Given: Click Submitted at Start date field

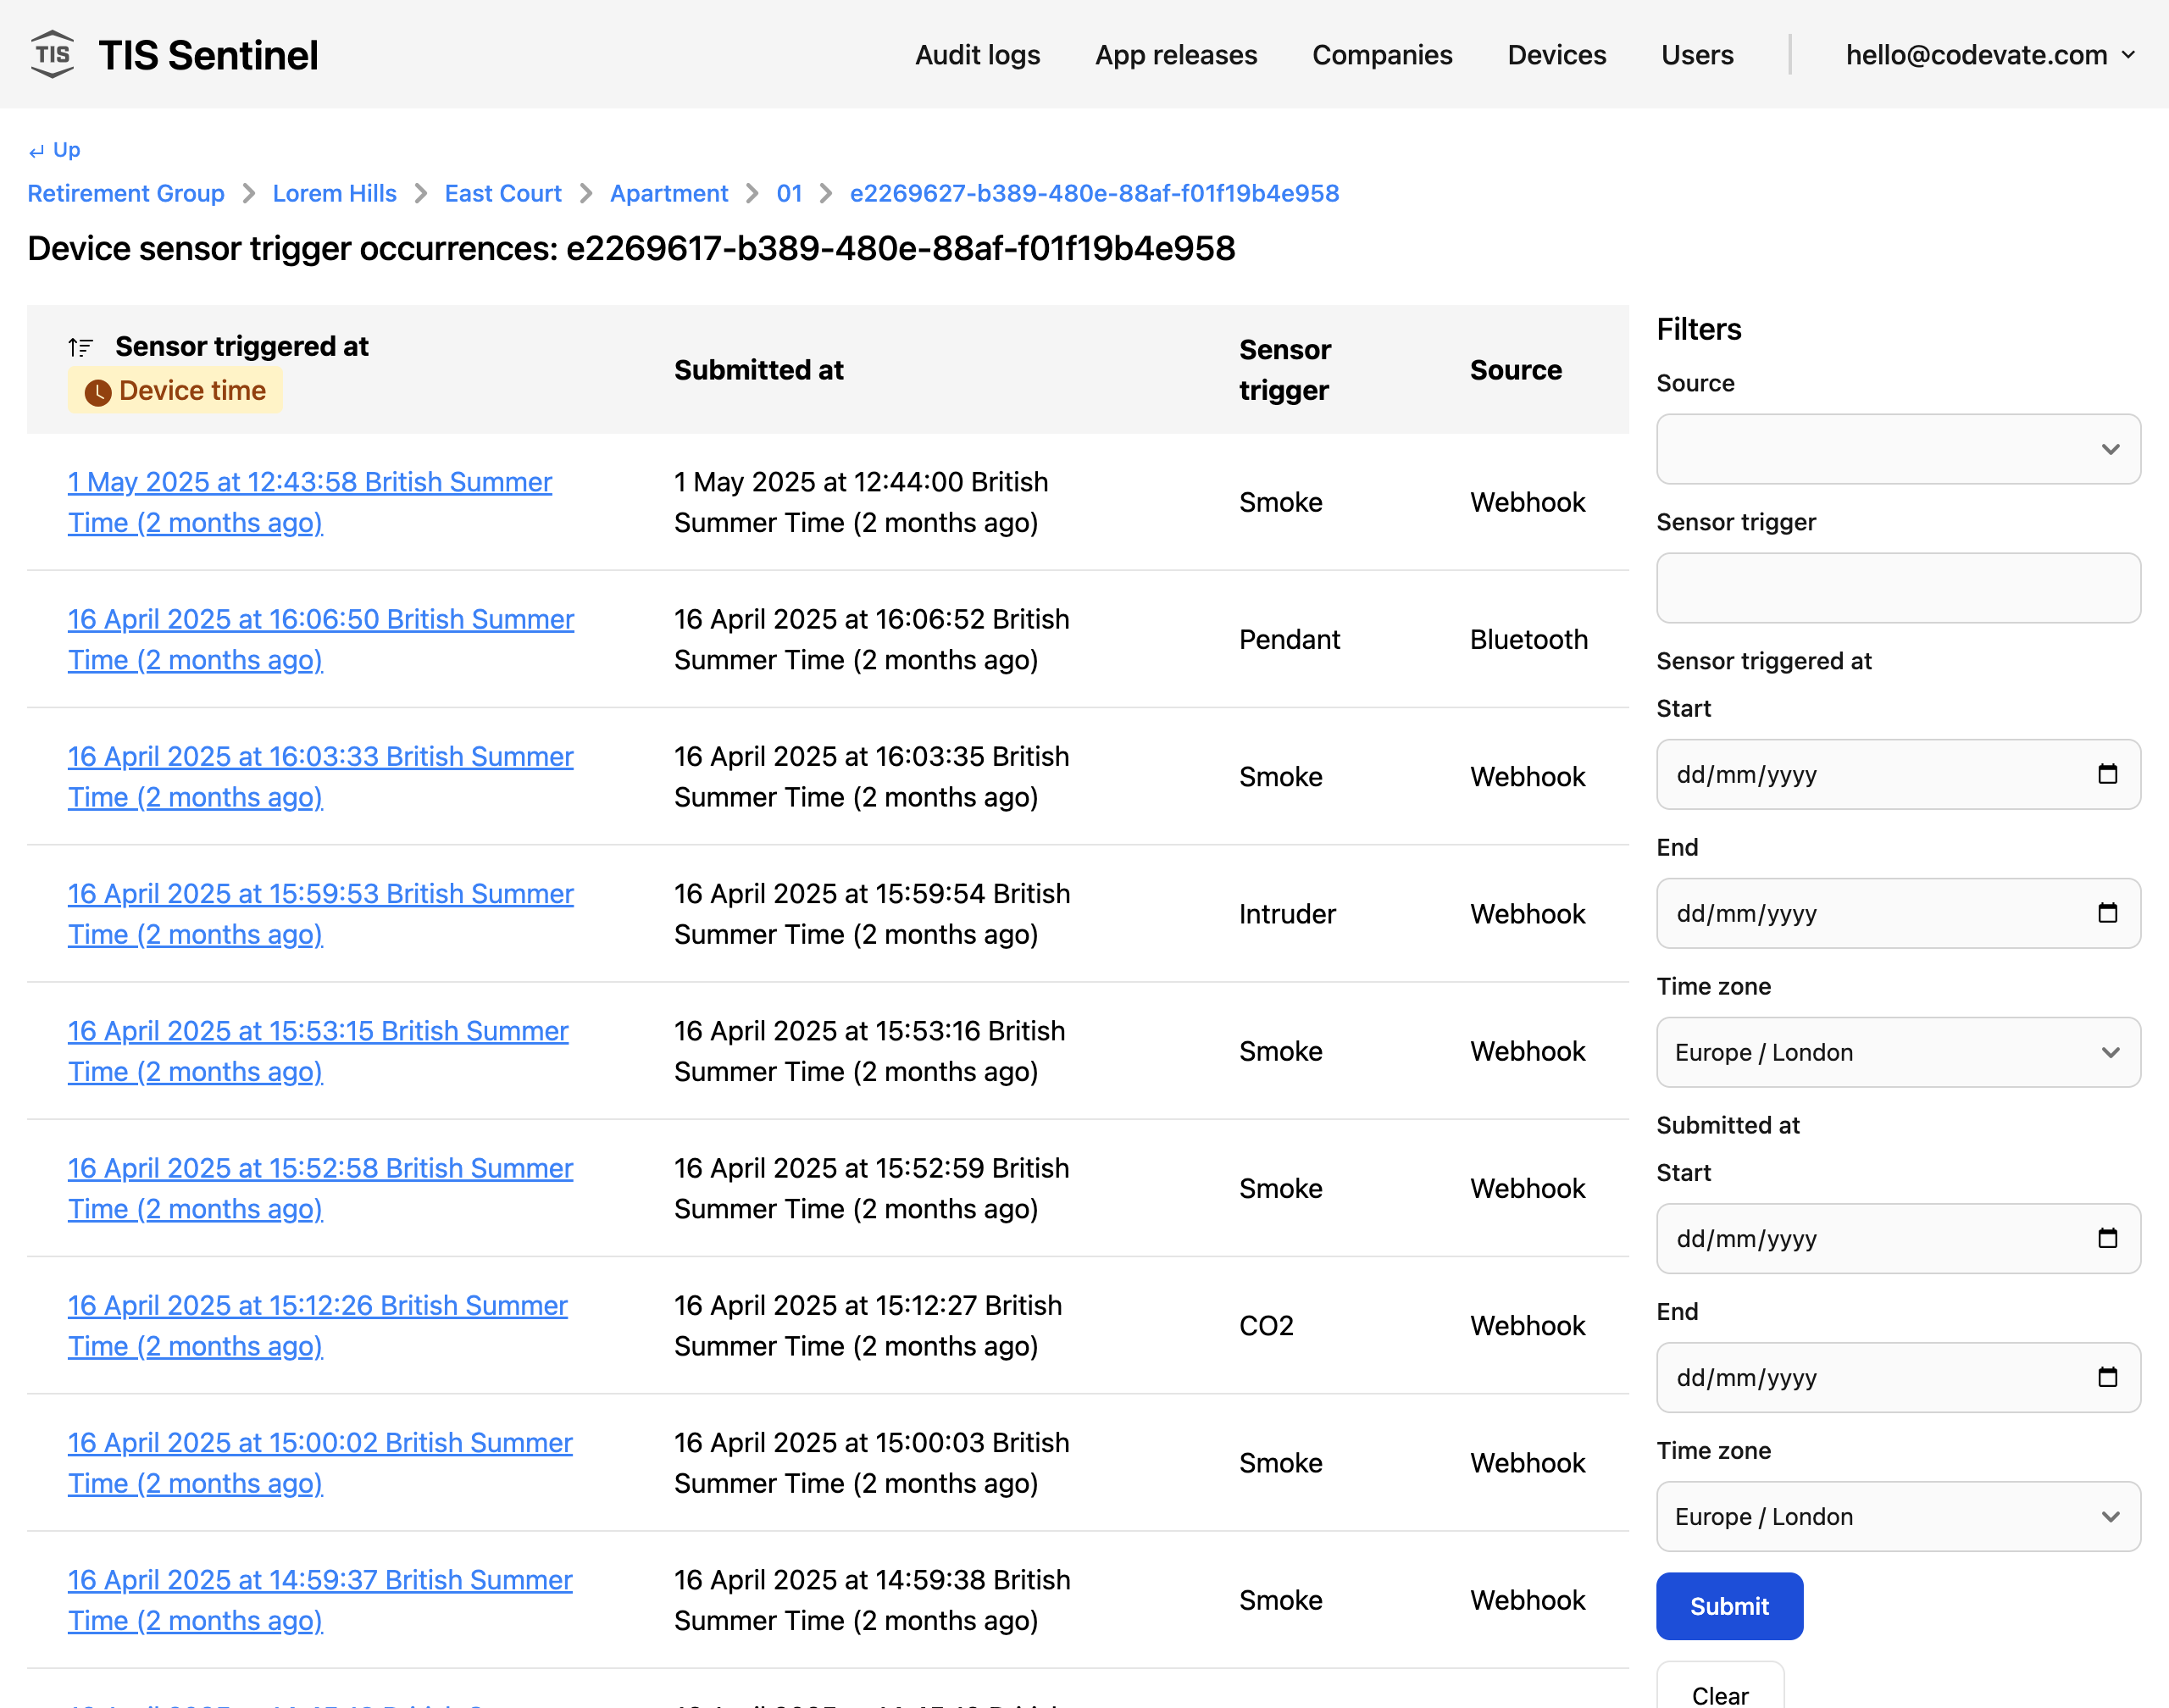Looking at the screenshot, I should 1897,1238.
